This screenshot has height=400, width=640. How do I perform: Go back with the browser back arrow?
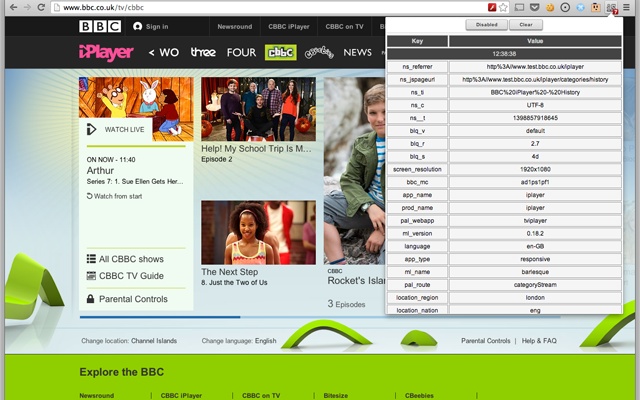(x=13, y=7)
